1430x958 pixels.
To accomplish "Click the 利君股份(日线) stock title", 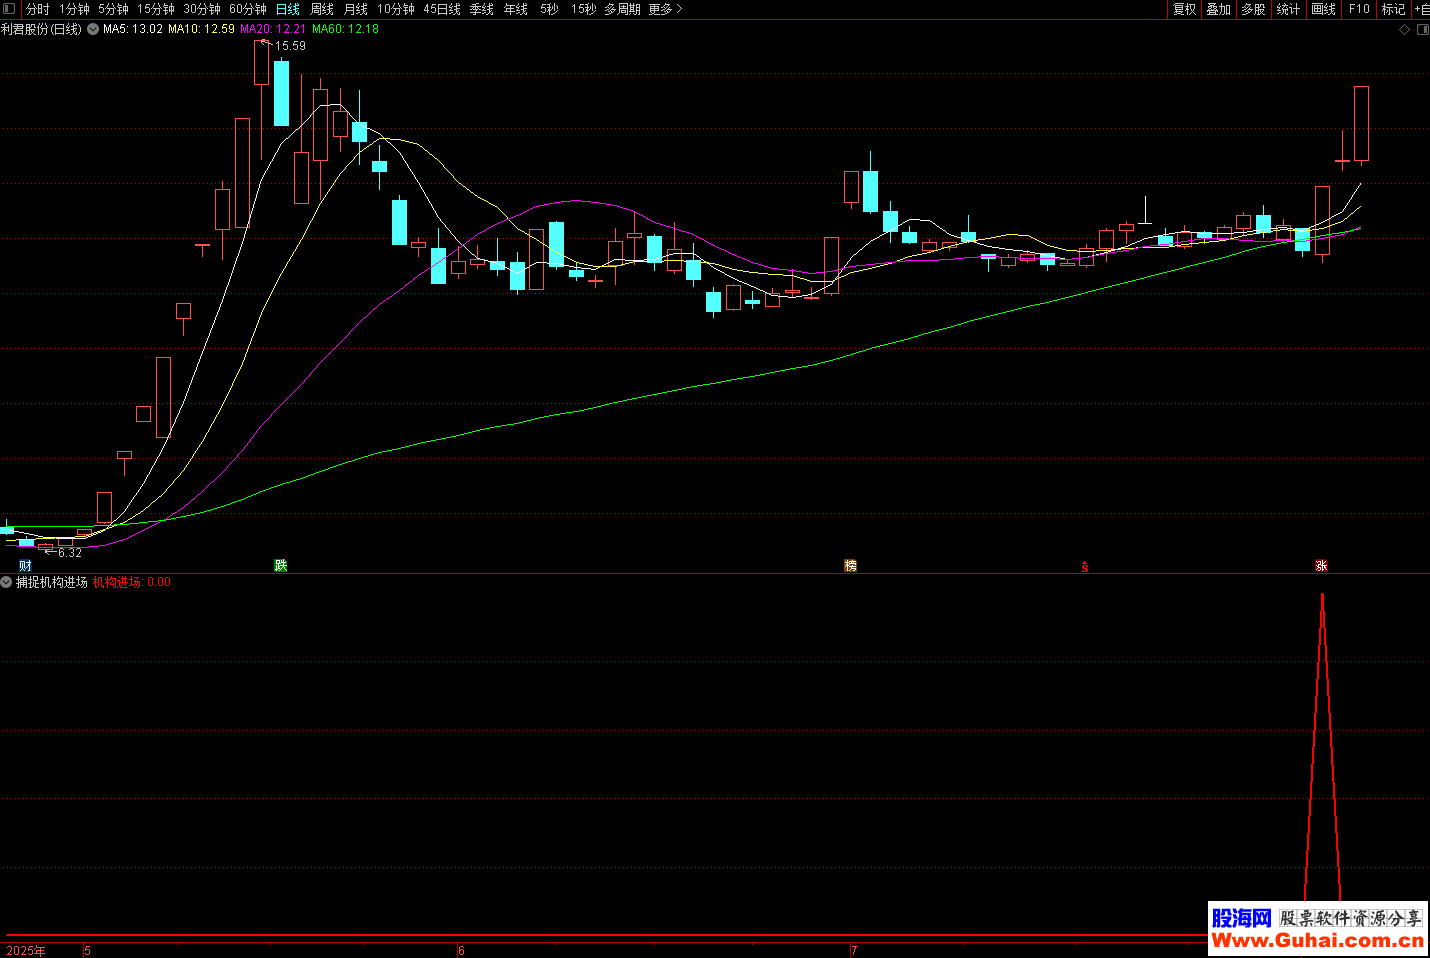I will point(42,30).
